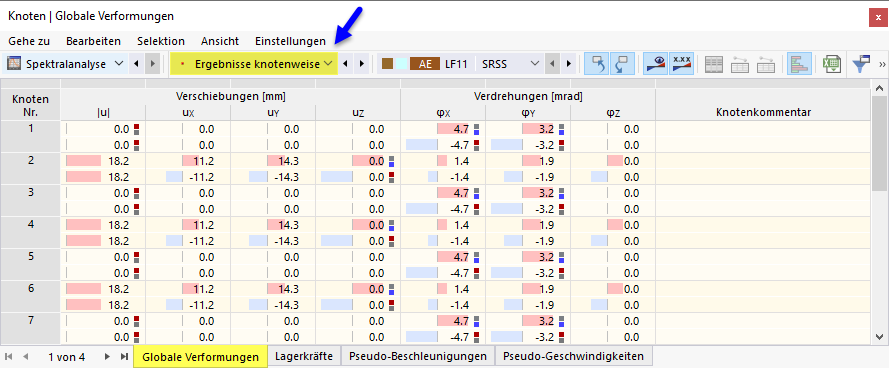Export table to Excel
Image resolution: width=889 pixels, height=368 pixels.
(x=832, y=64)
